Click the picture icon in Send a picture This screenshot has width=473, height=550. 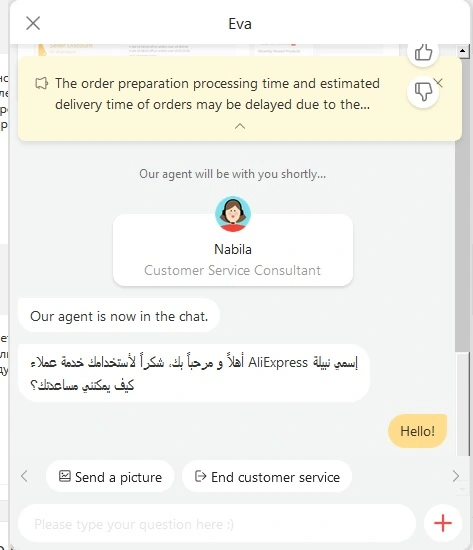65,476
